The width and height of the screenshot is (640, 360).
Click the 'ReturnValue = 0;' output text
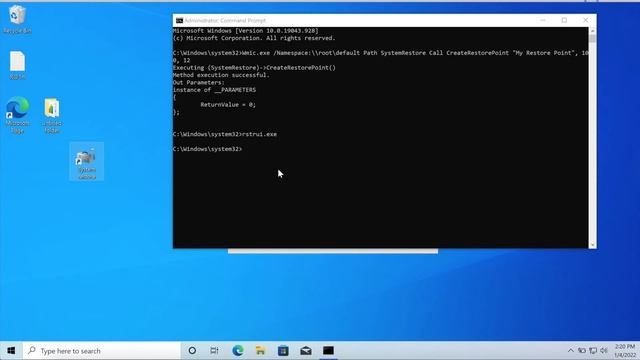pos(228,105)
